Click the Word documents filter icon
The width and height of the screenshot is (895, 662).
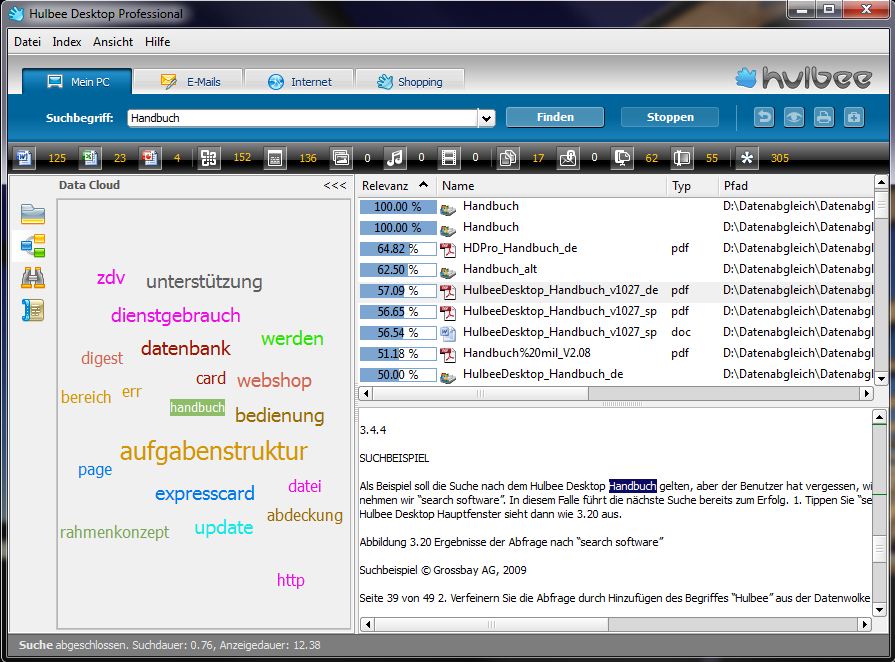tap(25, 157)
